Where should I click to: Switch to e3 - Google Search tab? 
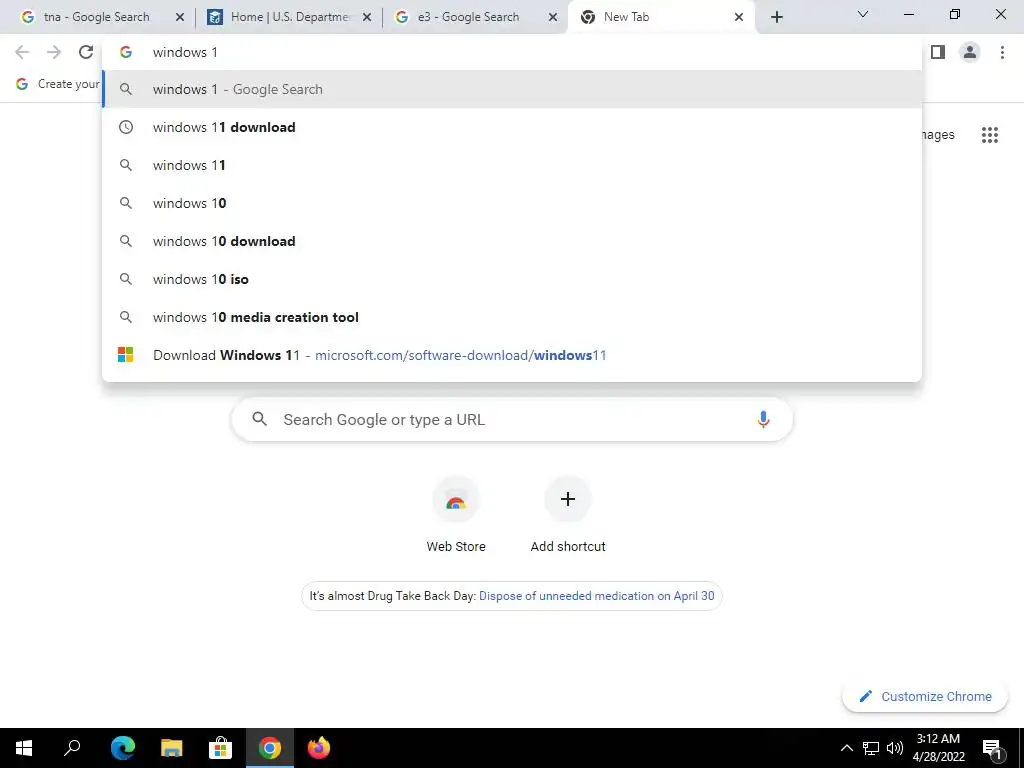point(473,17)
